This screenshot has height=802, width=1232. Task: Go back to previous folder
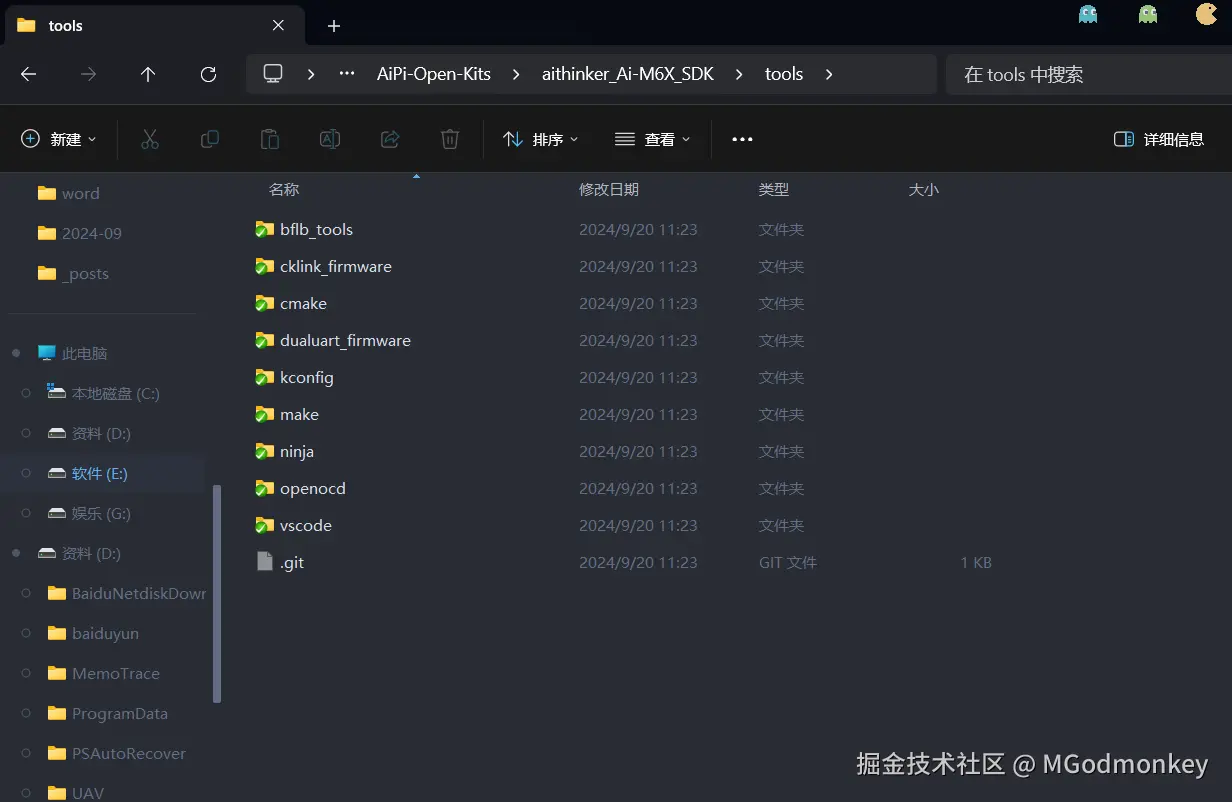pos(28,74)
